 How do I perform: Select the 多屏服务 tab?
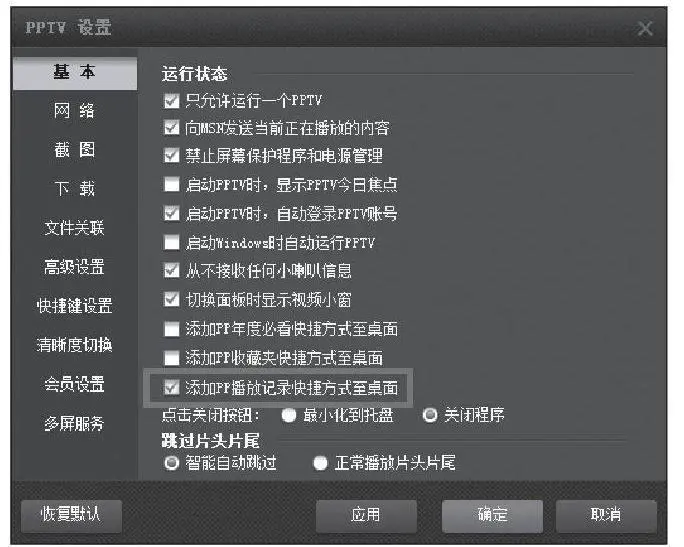tap(75, 423)
